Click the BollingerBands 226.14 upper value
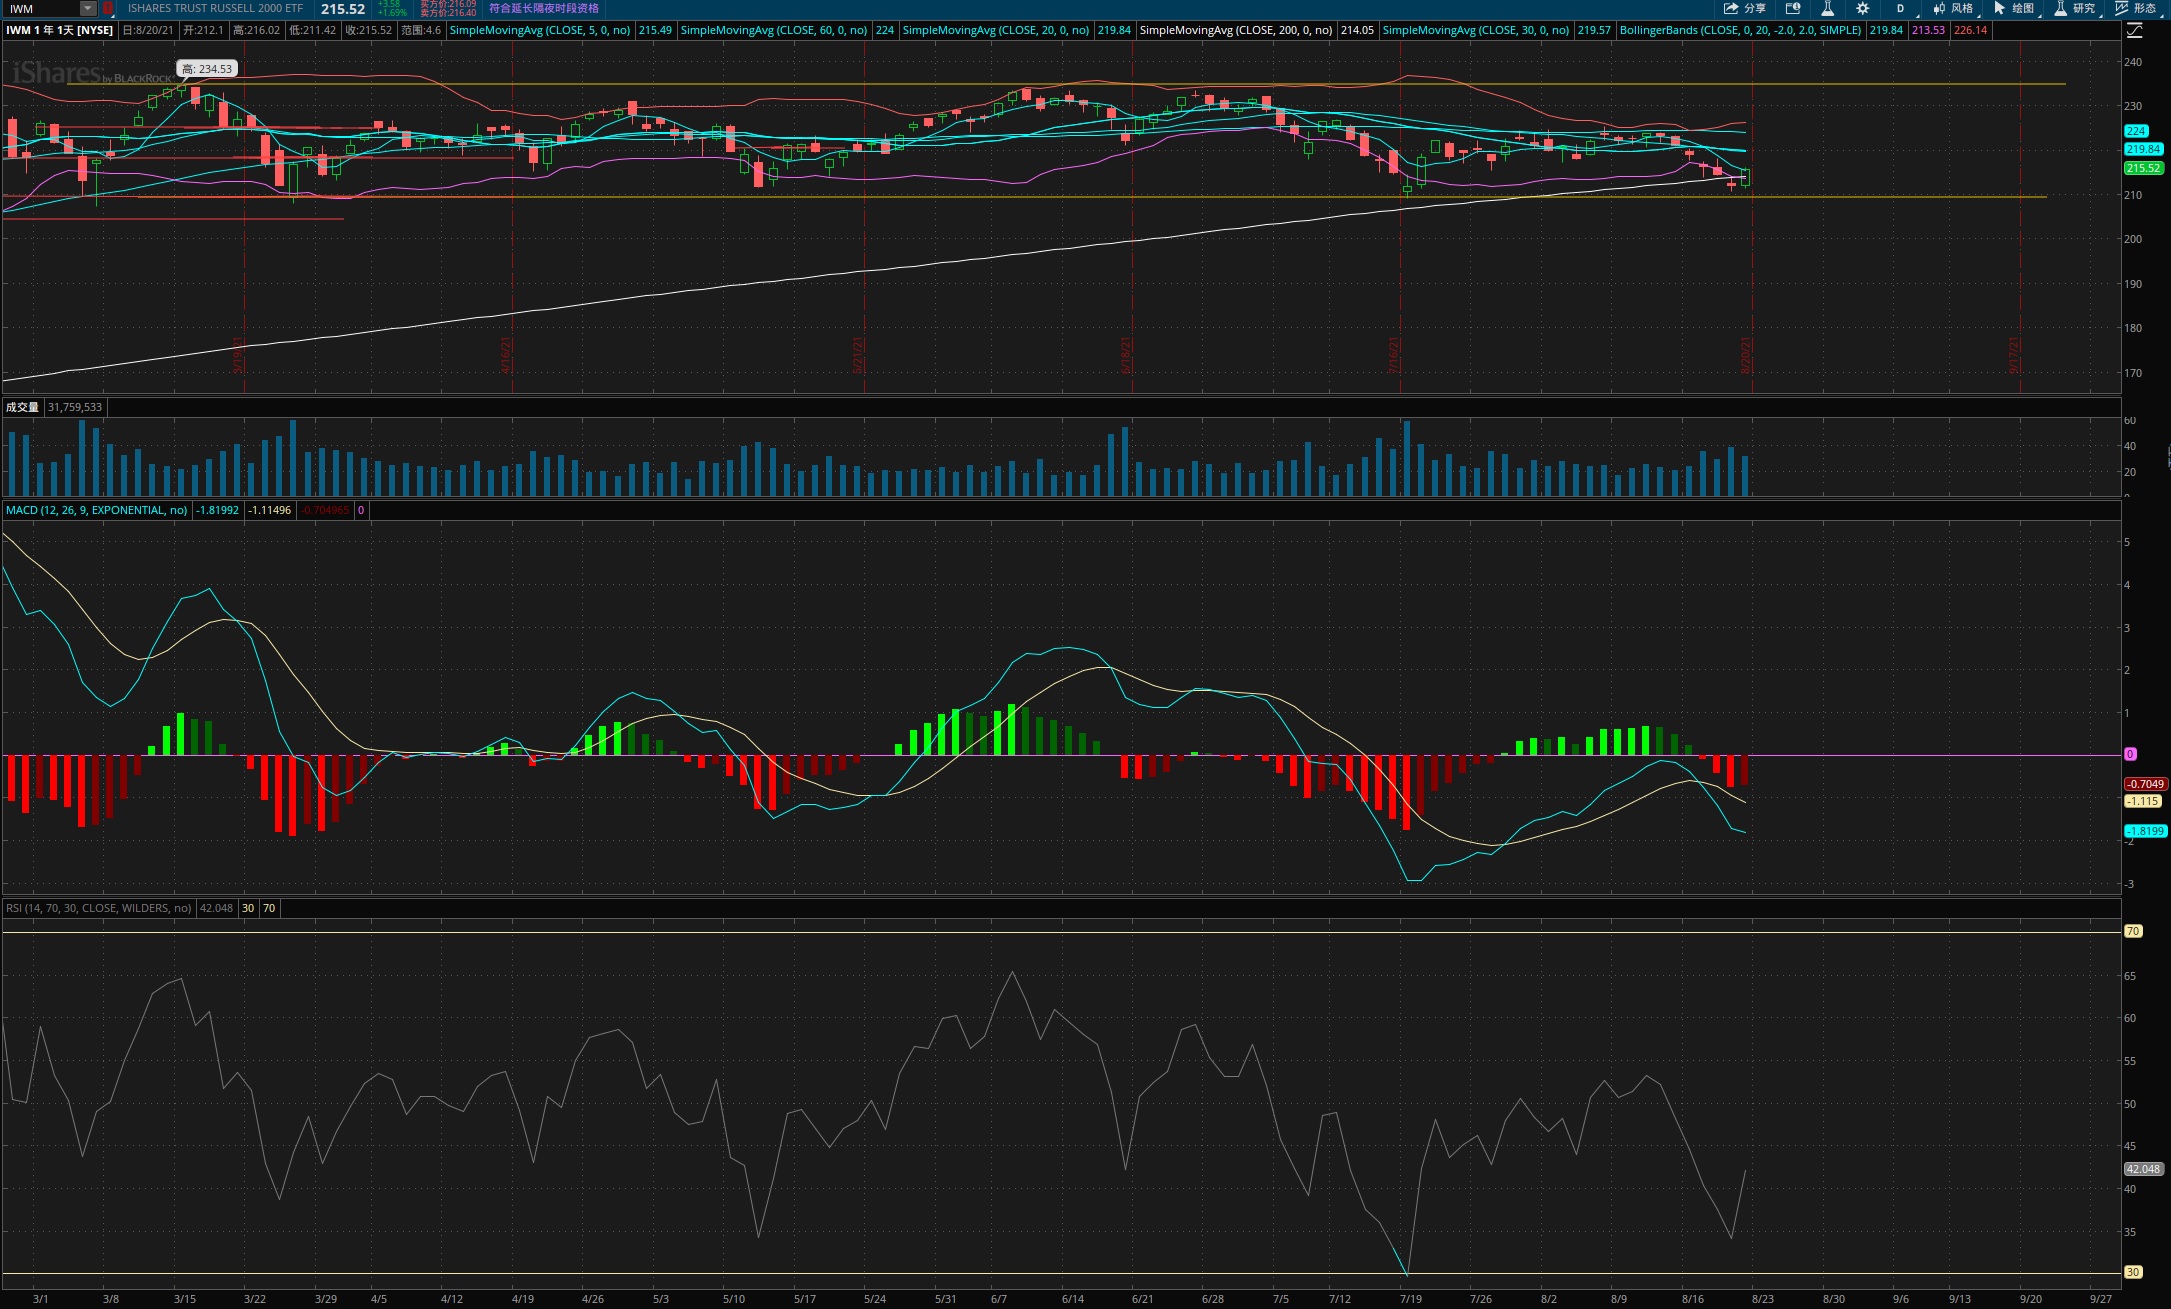2171x1309 pixels. click(x=1970, y=30)
